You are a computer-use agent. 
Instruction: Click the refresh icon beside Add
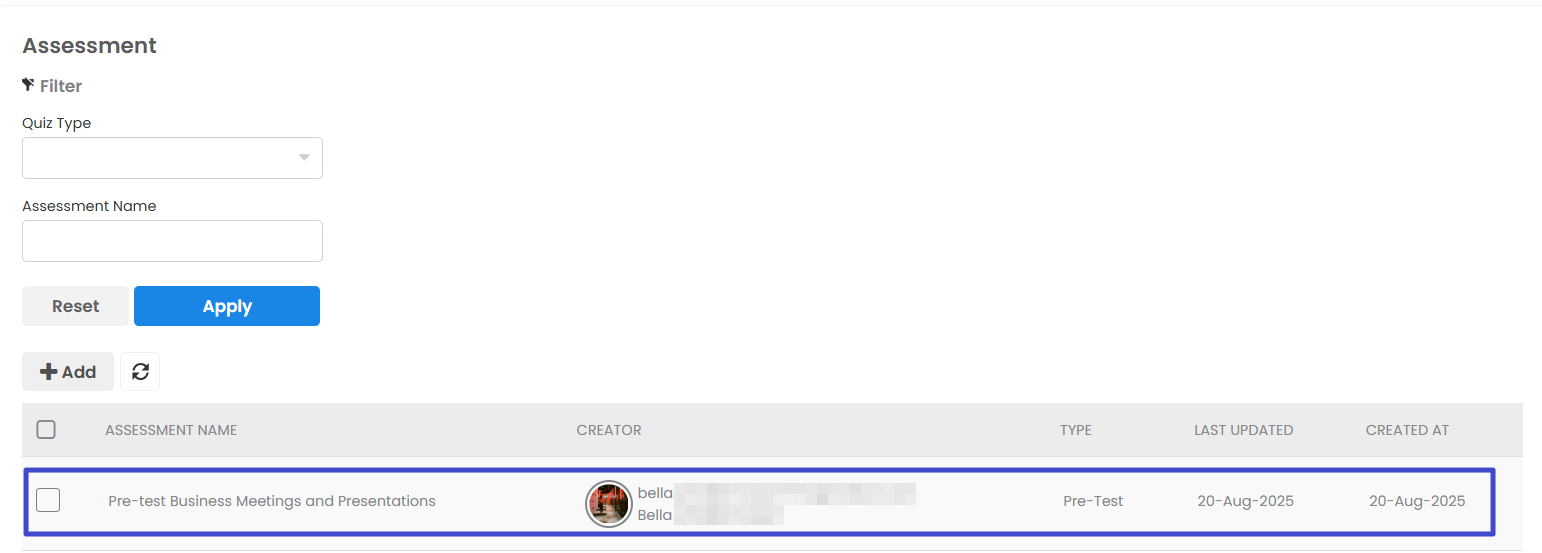pyautogui.click(x=140, y=371)
